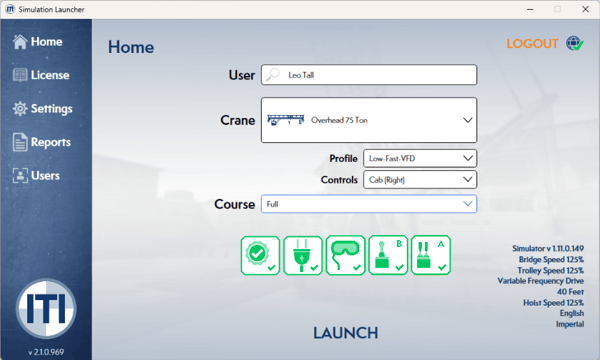Open the License section
600x360 pixels.
[x=41, y=75]
